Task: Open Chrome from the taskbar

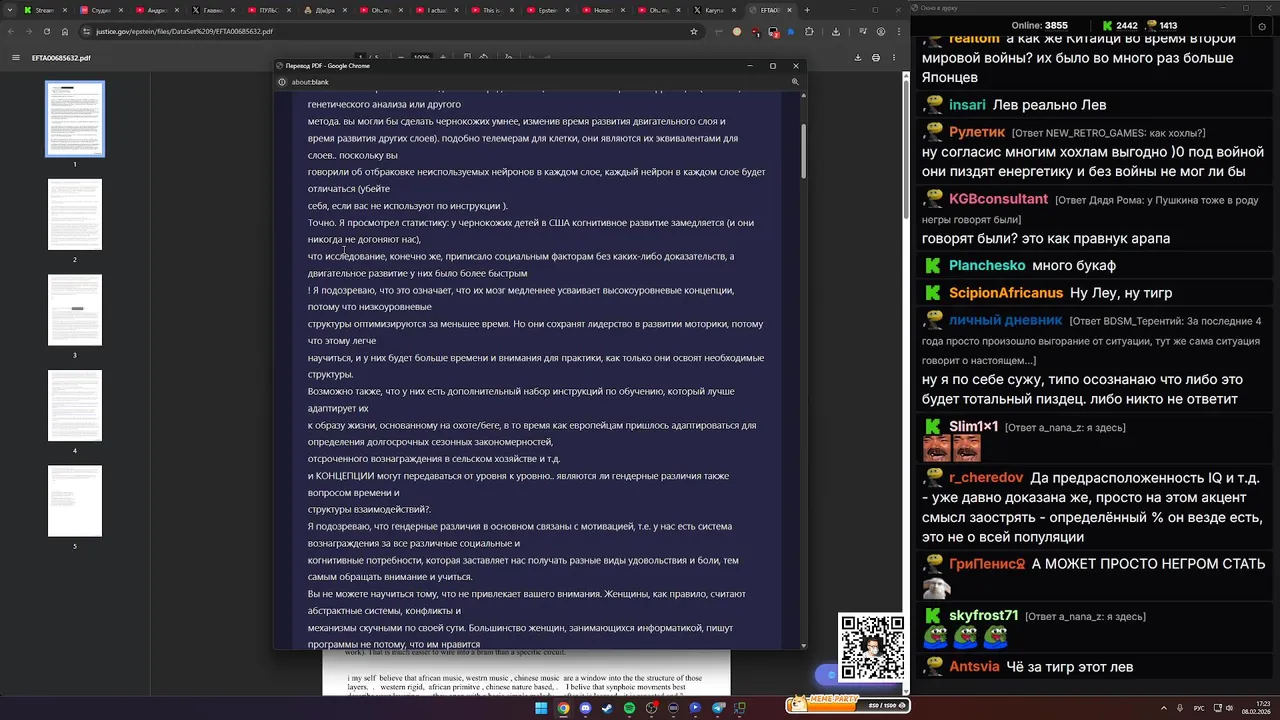Action: [564, 708]
